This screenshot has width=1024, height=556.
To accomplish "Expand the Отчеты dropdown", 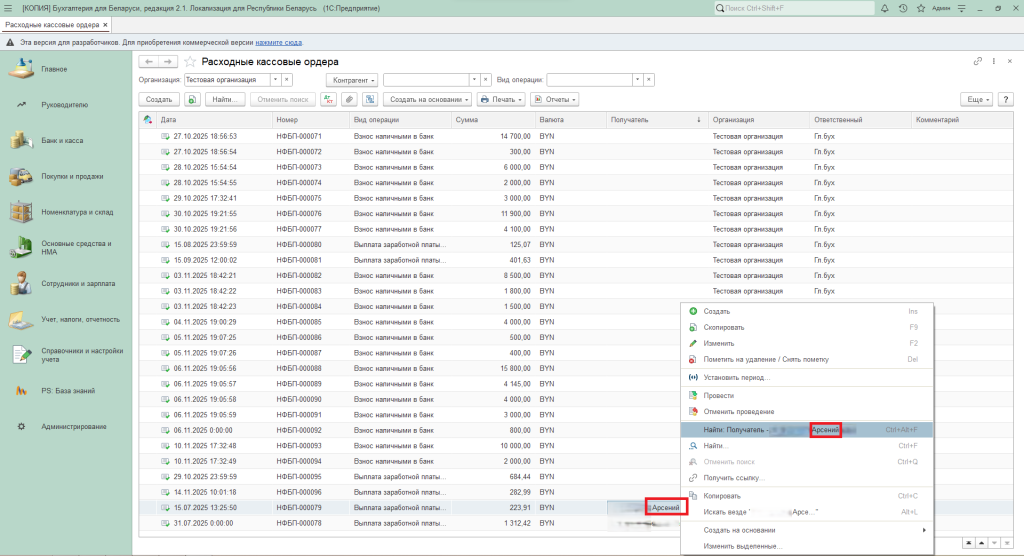I will tap(555, 99).
